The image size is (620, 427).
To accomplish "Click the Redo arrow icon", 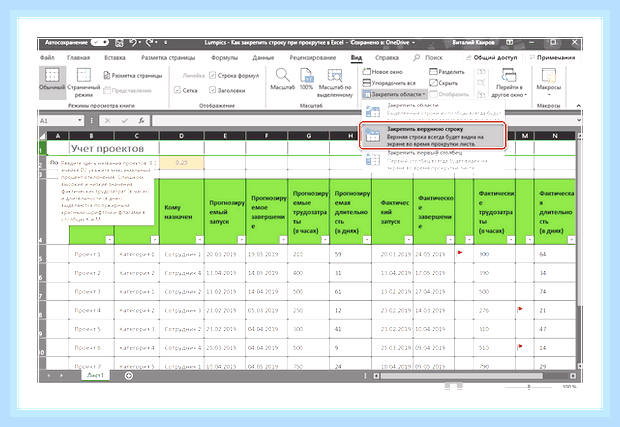I will [x=150, y=42].
